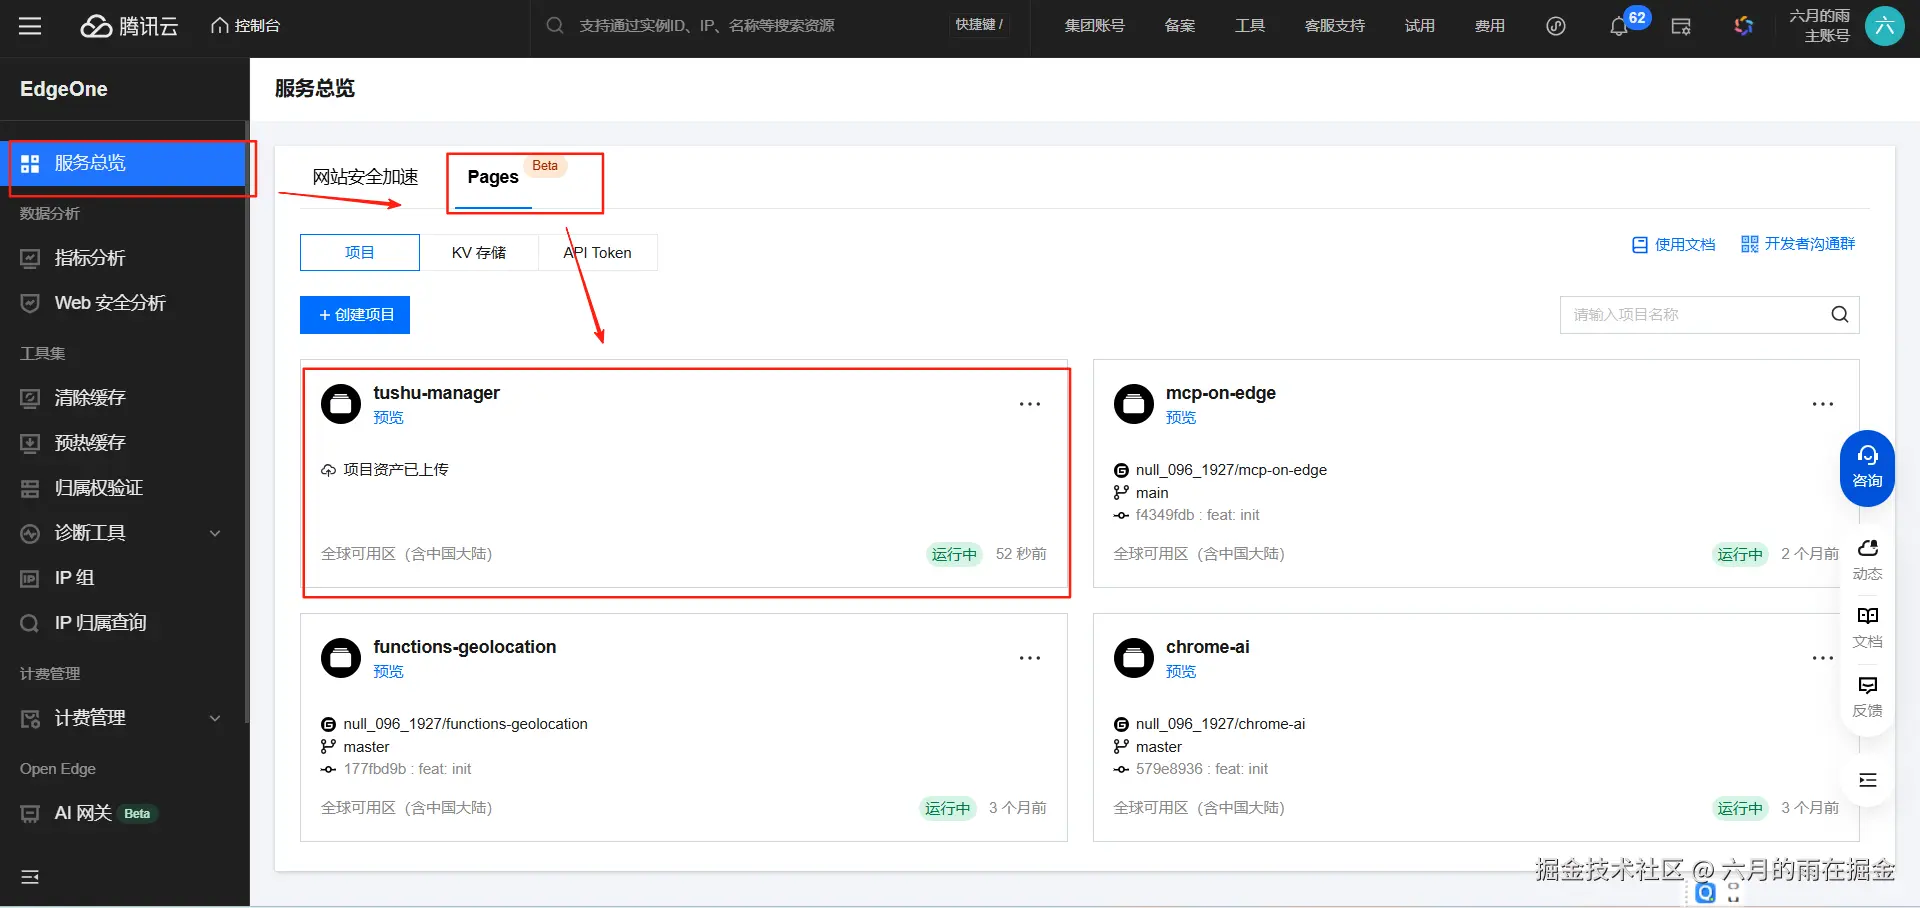The height and width of the screenshot is (908, 1920).
Task: Select the 项目 sub-tab
Action: point(360,253)
